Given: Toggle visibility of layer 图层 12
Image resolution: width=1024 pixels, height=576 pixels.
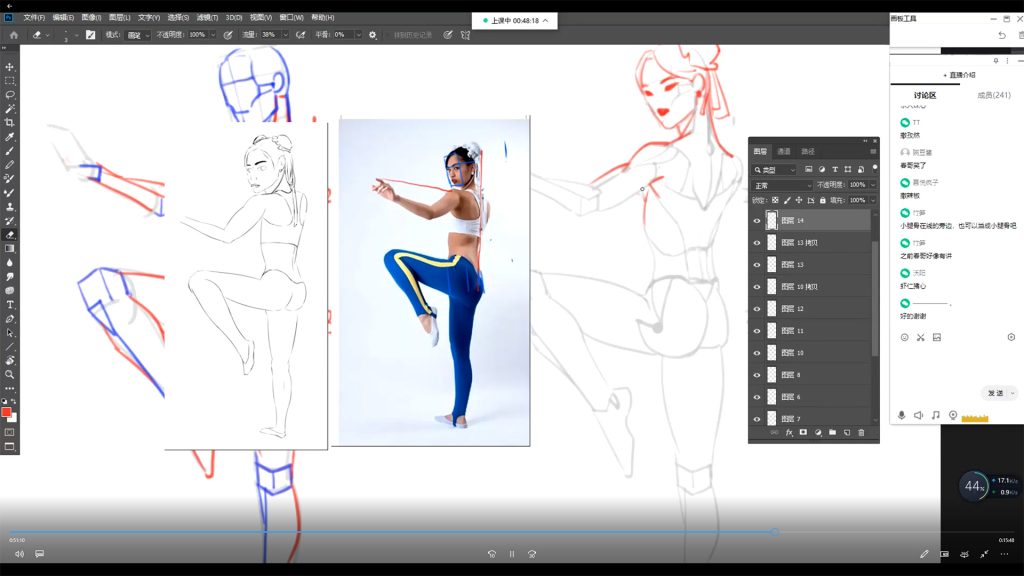Looking at the screenshot, I should 757,309.
